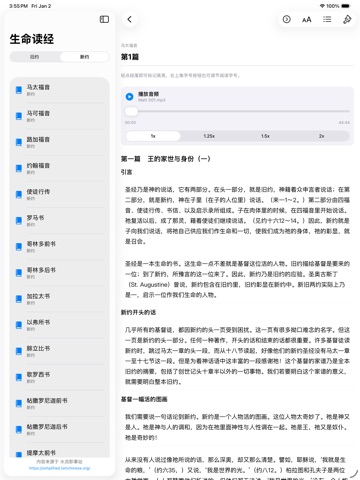
Task: Tap the 00:00 elapsed time label
Action: click(130, 123)
